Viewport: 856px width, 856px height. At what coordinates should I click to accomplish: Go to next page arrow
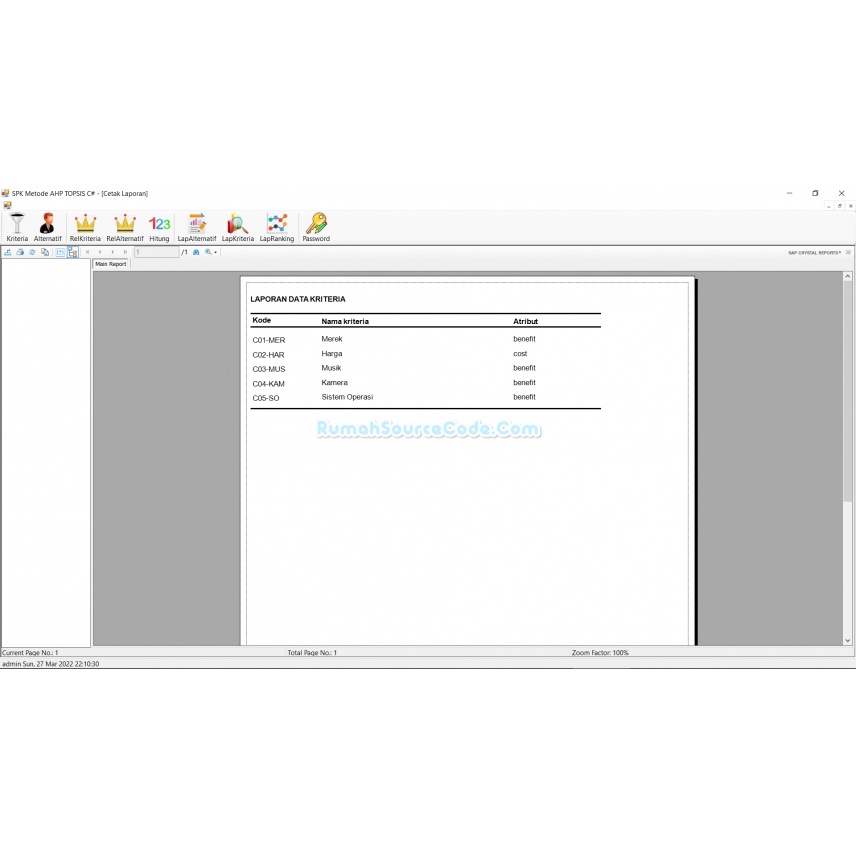pyautogui.click(x=112, y=252)
